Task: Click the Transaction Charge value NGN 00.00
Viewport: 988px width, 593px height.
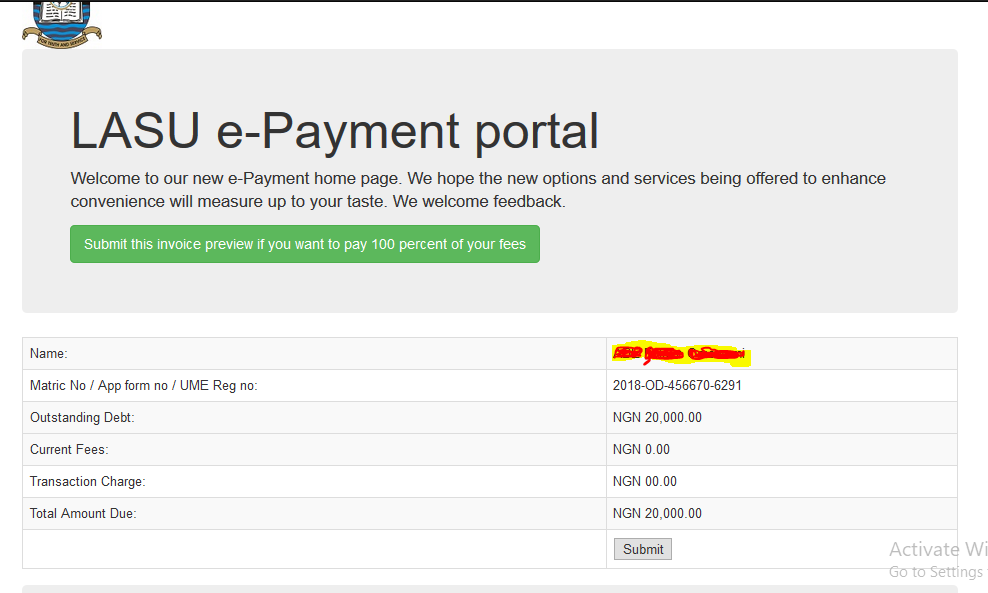Action: point(645,481)
